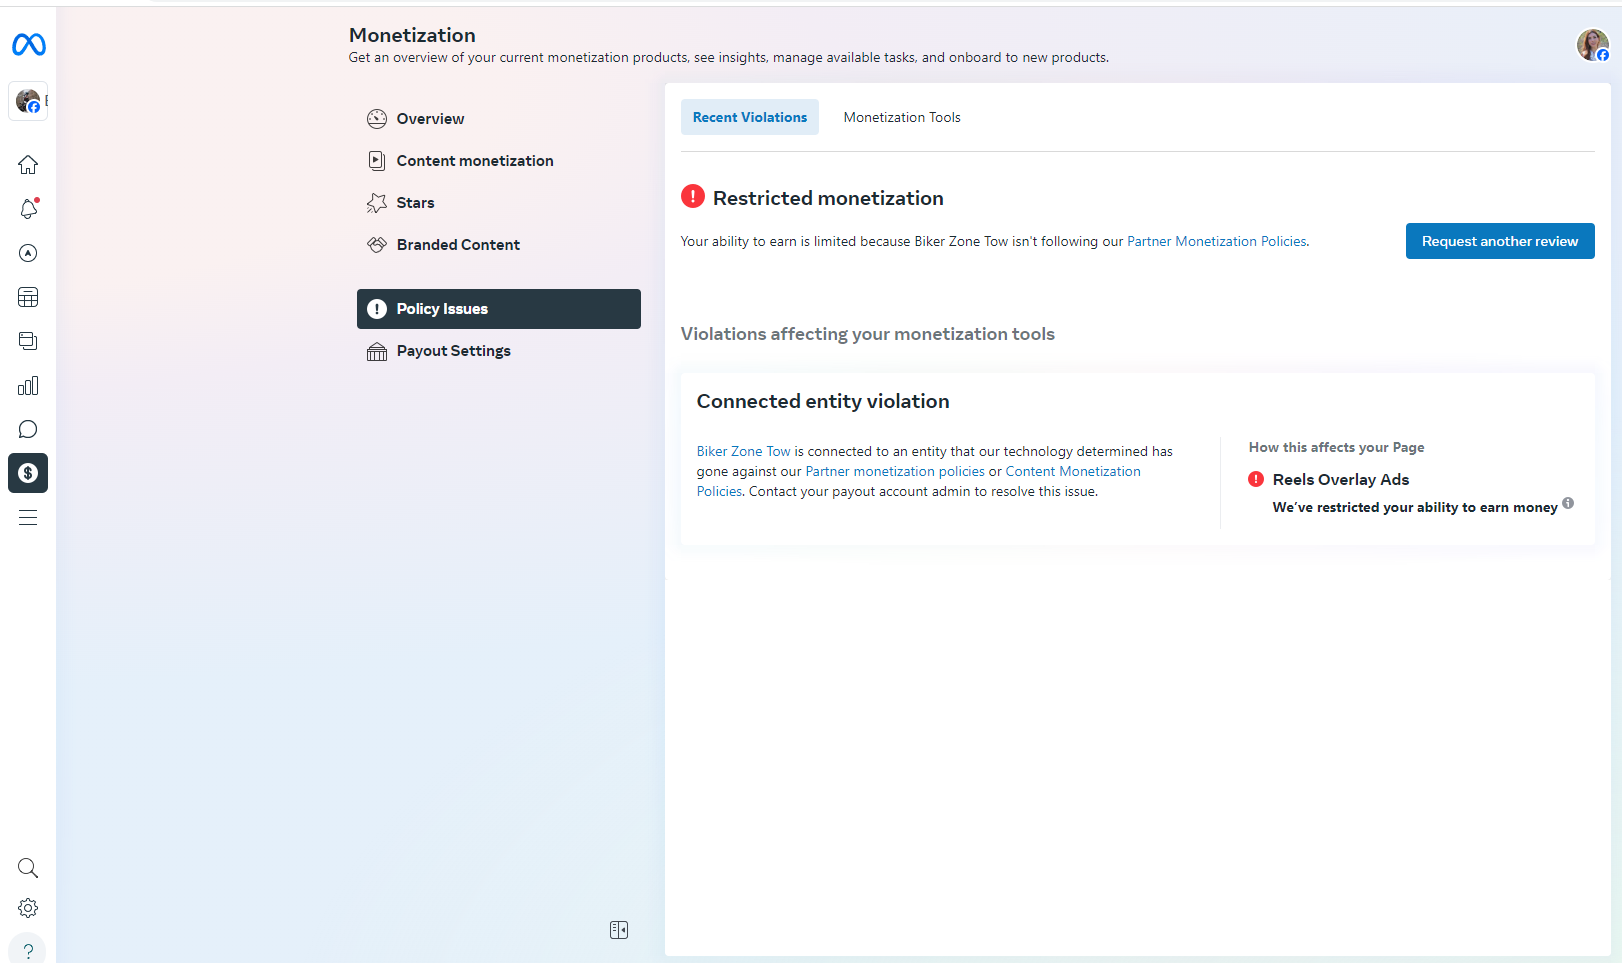Open the Planner grid icon in sidebar
The height and width of the screenshot is (963, 1622).
[28, 297]
